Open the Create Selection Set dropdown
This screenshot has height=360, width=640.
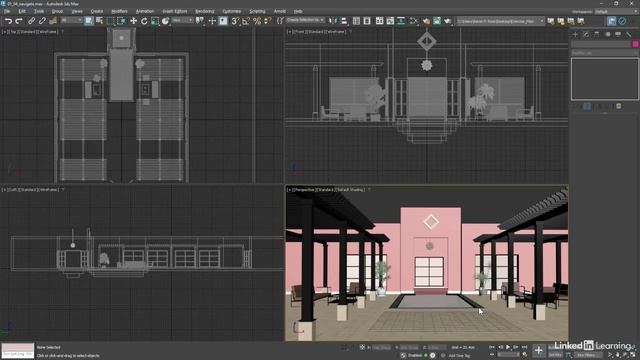click(x=305, y=20)
